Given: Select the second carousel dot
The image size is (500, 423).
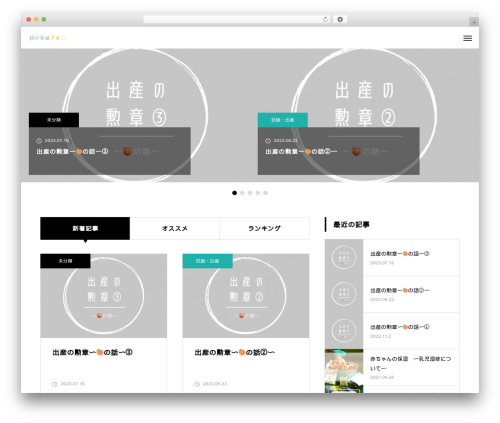Looking at the screenshot, I should pos(242,193).
